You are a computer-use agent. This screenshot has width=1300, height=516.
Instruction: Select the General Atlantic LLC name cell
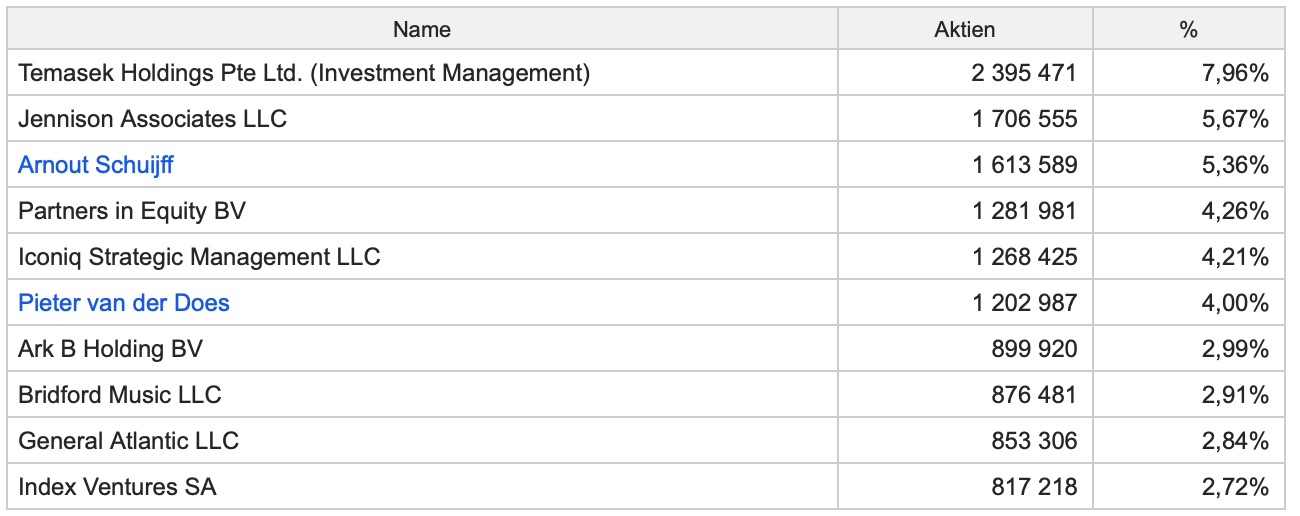[x=129, y=441]
